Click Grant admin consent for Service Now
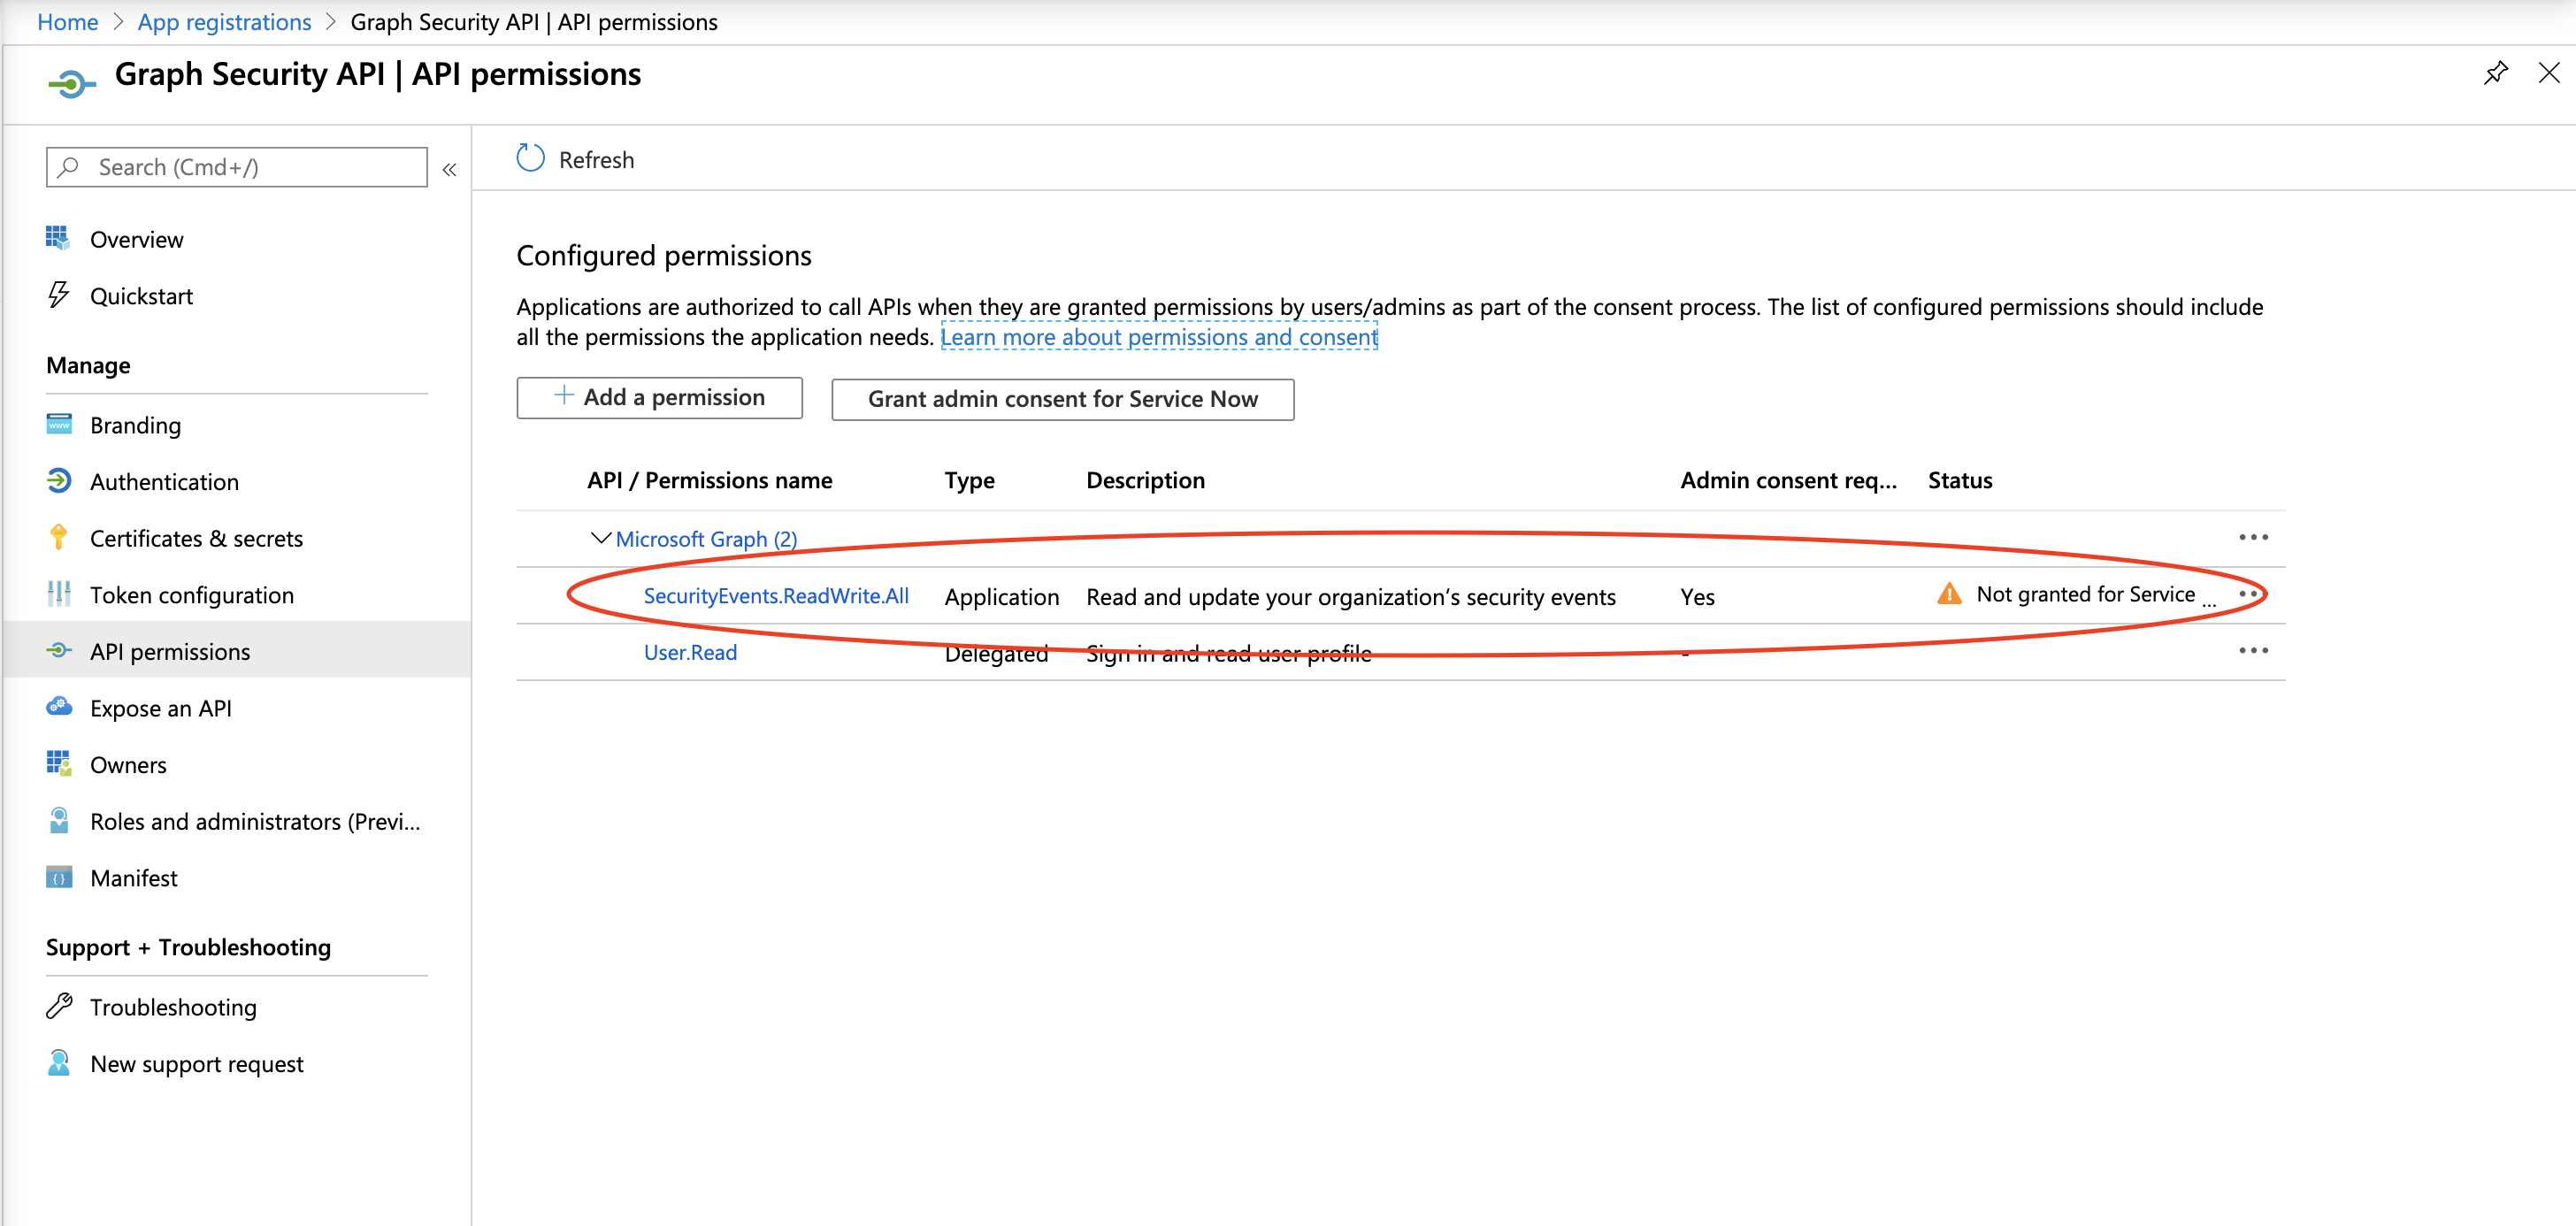This screenshot has width=2576, height=1226. pyautogui.click(x=1063, y=399)
